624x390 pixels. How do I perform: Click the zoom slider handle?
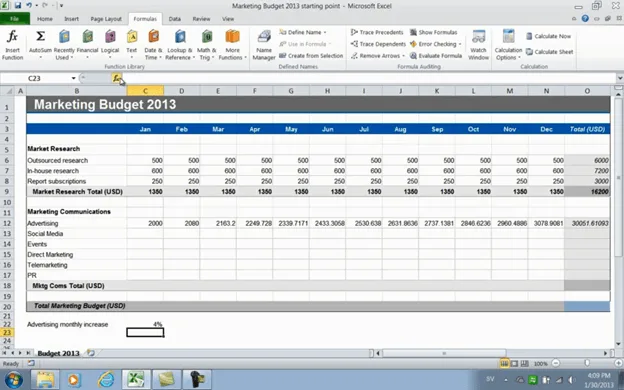[x=587, y=363]
